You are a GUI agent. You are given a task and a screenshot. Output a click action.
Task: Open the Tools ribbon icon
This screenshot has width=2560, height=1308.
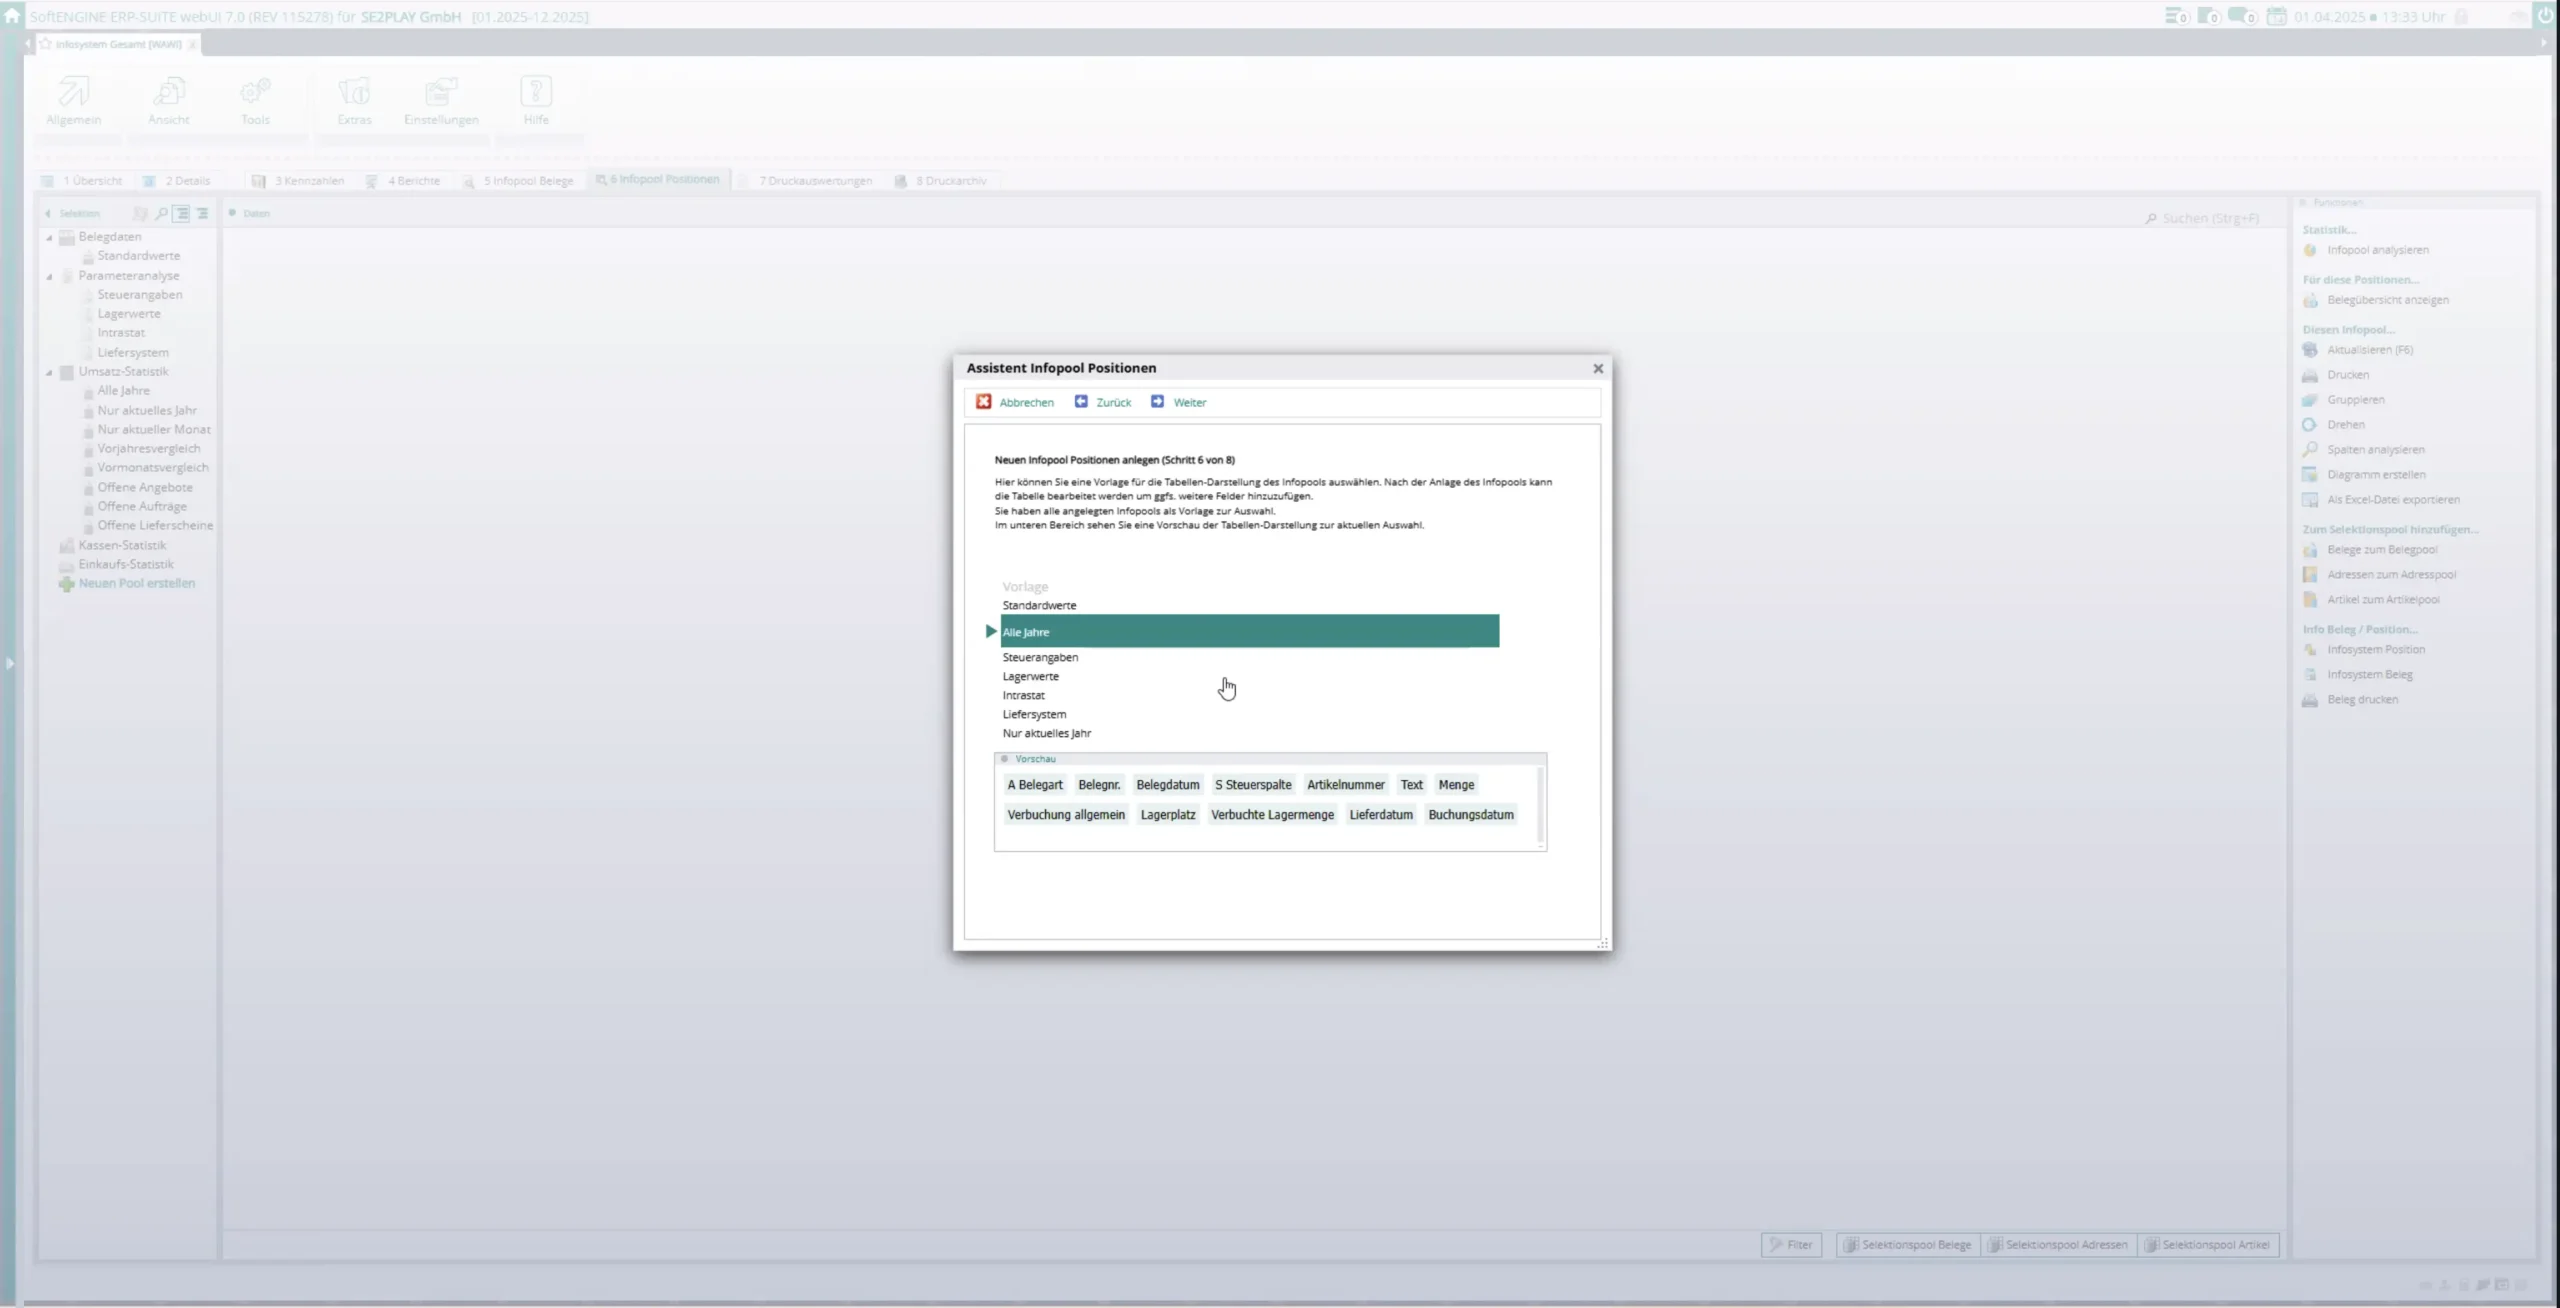pos(255,92)
